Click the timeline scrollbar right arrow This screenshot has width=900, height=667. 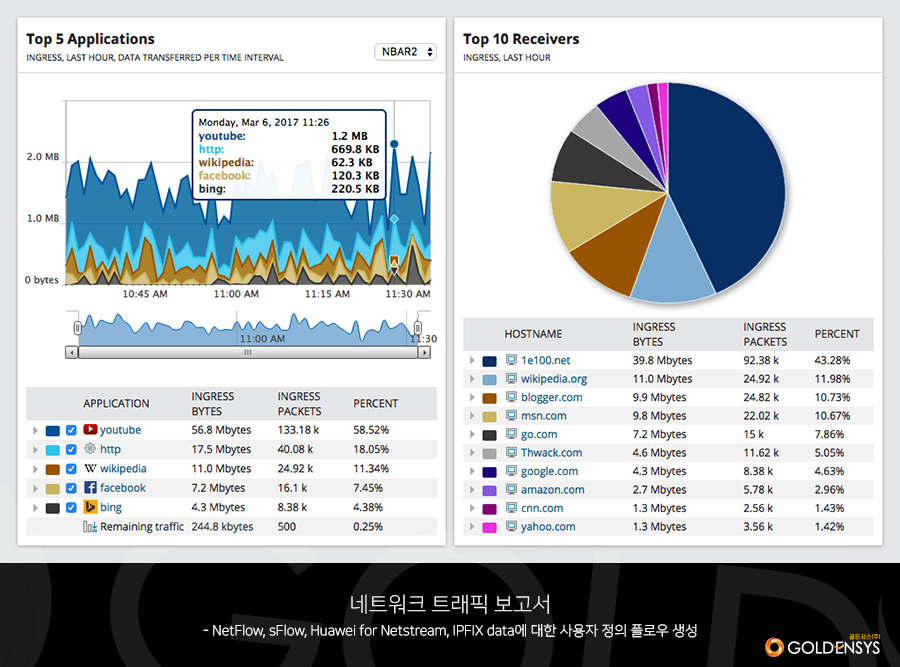point(424,352)
